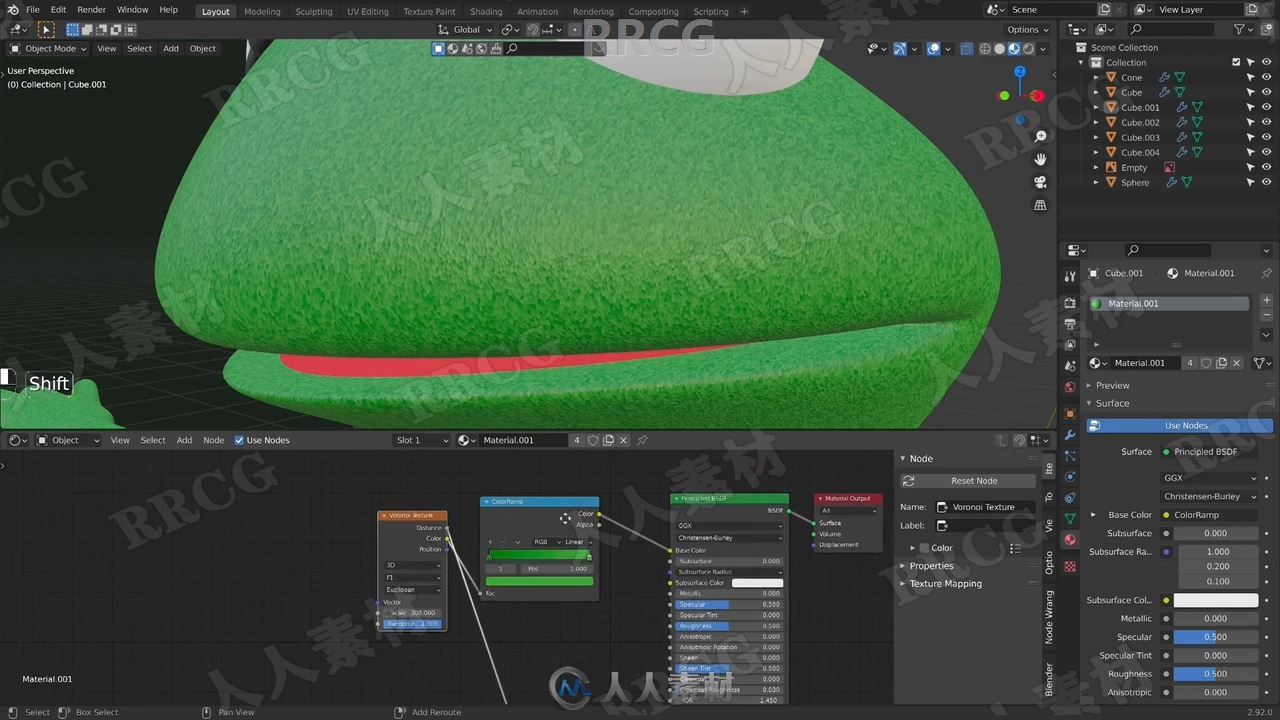Click the Reset Node button

(968, 481)
